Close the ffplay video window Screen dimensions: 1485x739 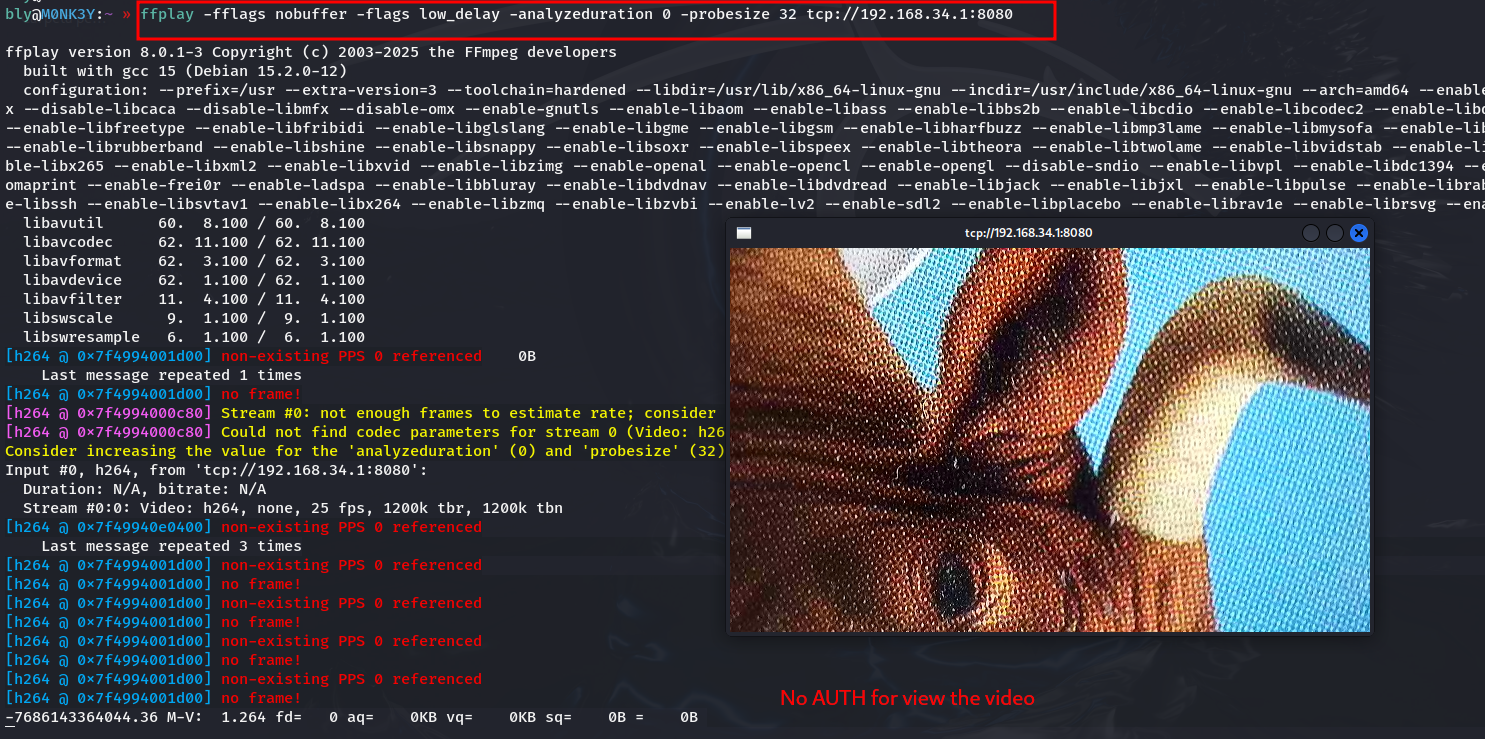(1358, 233)
